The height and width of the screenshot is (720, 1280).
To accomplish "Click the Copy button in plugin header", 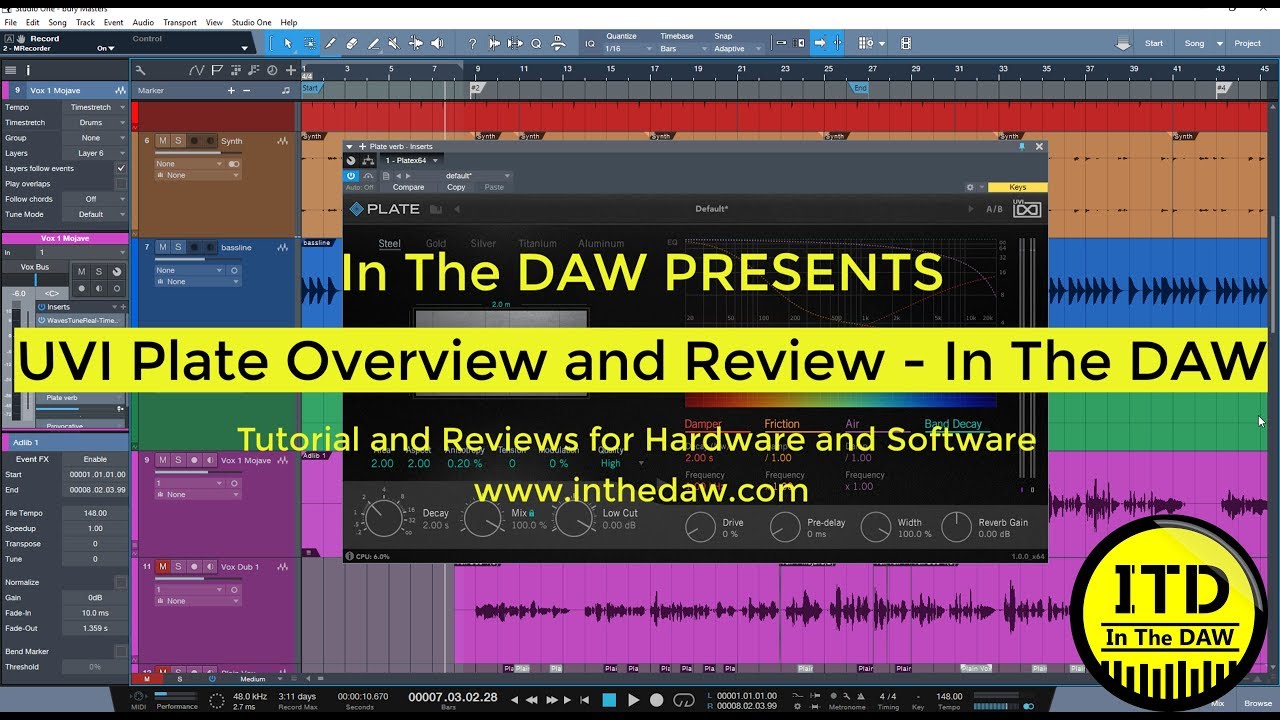I will 456,187.
